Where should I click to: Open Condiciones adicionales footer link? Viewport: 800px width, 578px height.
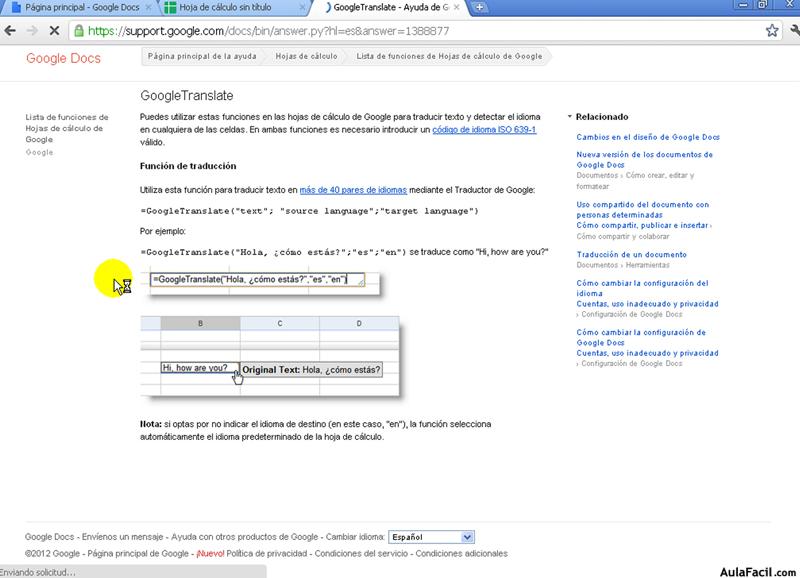(461, 554)
